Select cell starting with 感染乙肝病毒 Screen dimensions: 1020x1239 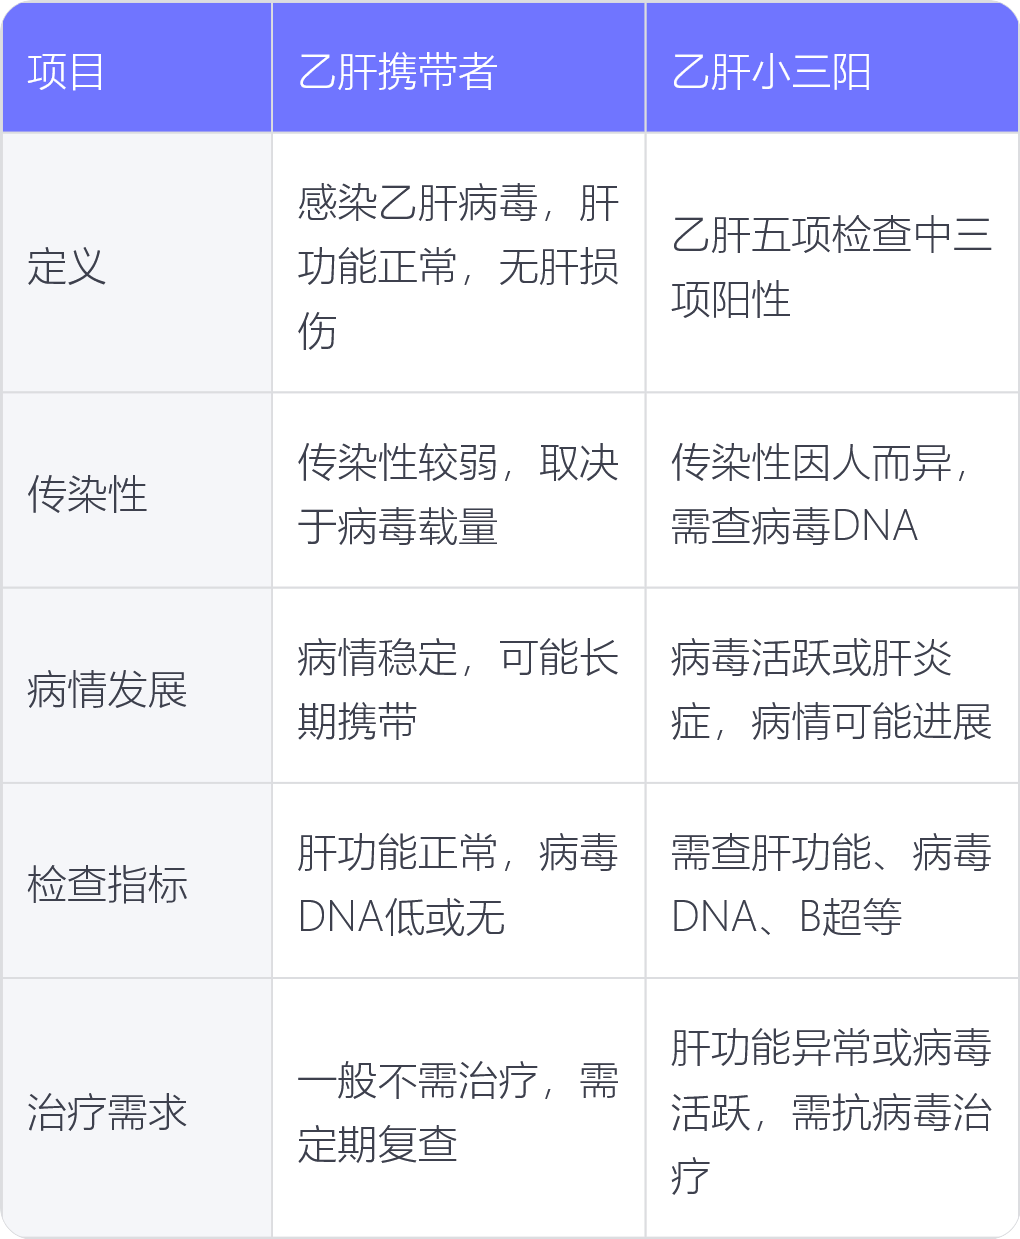tap(458, 263)
